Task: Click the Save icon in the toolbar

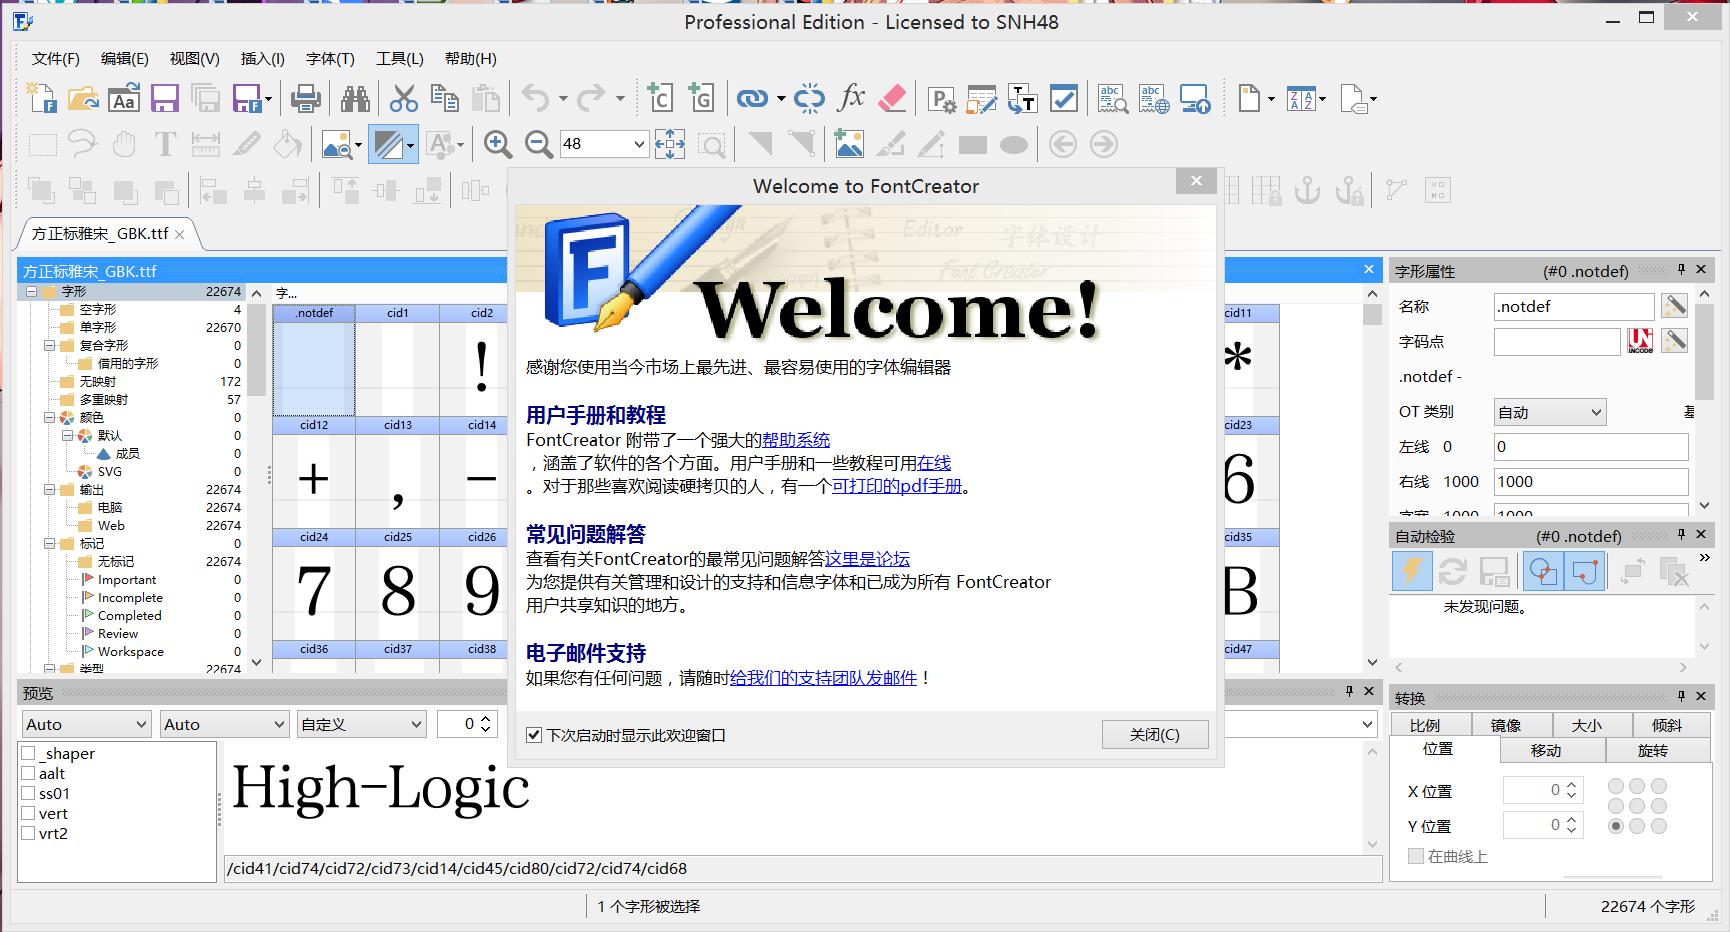Action: pos(165,98)
